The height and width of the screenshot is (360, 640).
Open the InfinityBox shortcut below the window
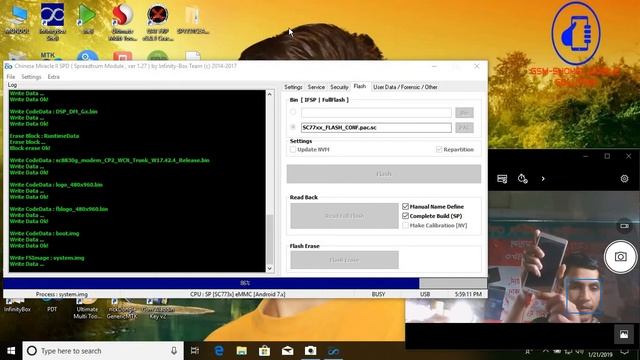17,305
